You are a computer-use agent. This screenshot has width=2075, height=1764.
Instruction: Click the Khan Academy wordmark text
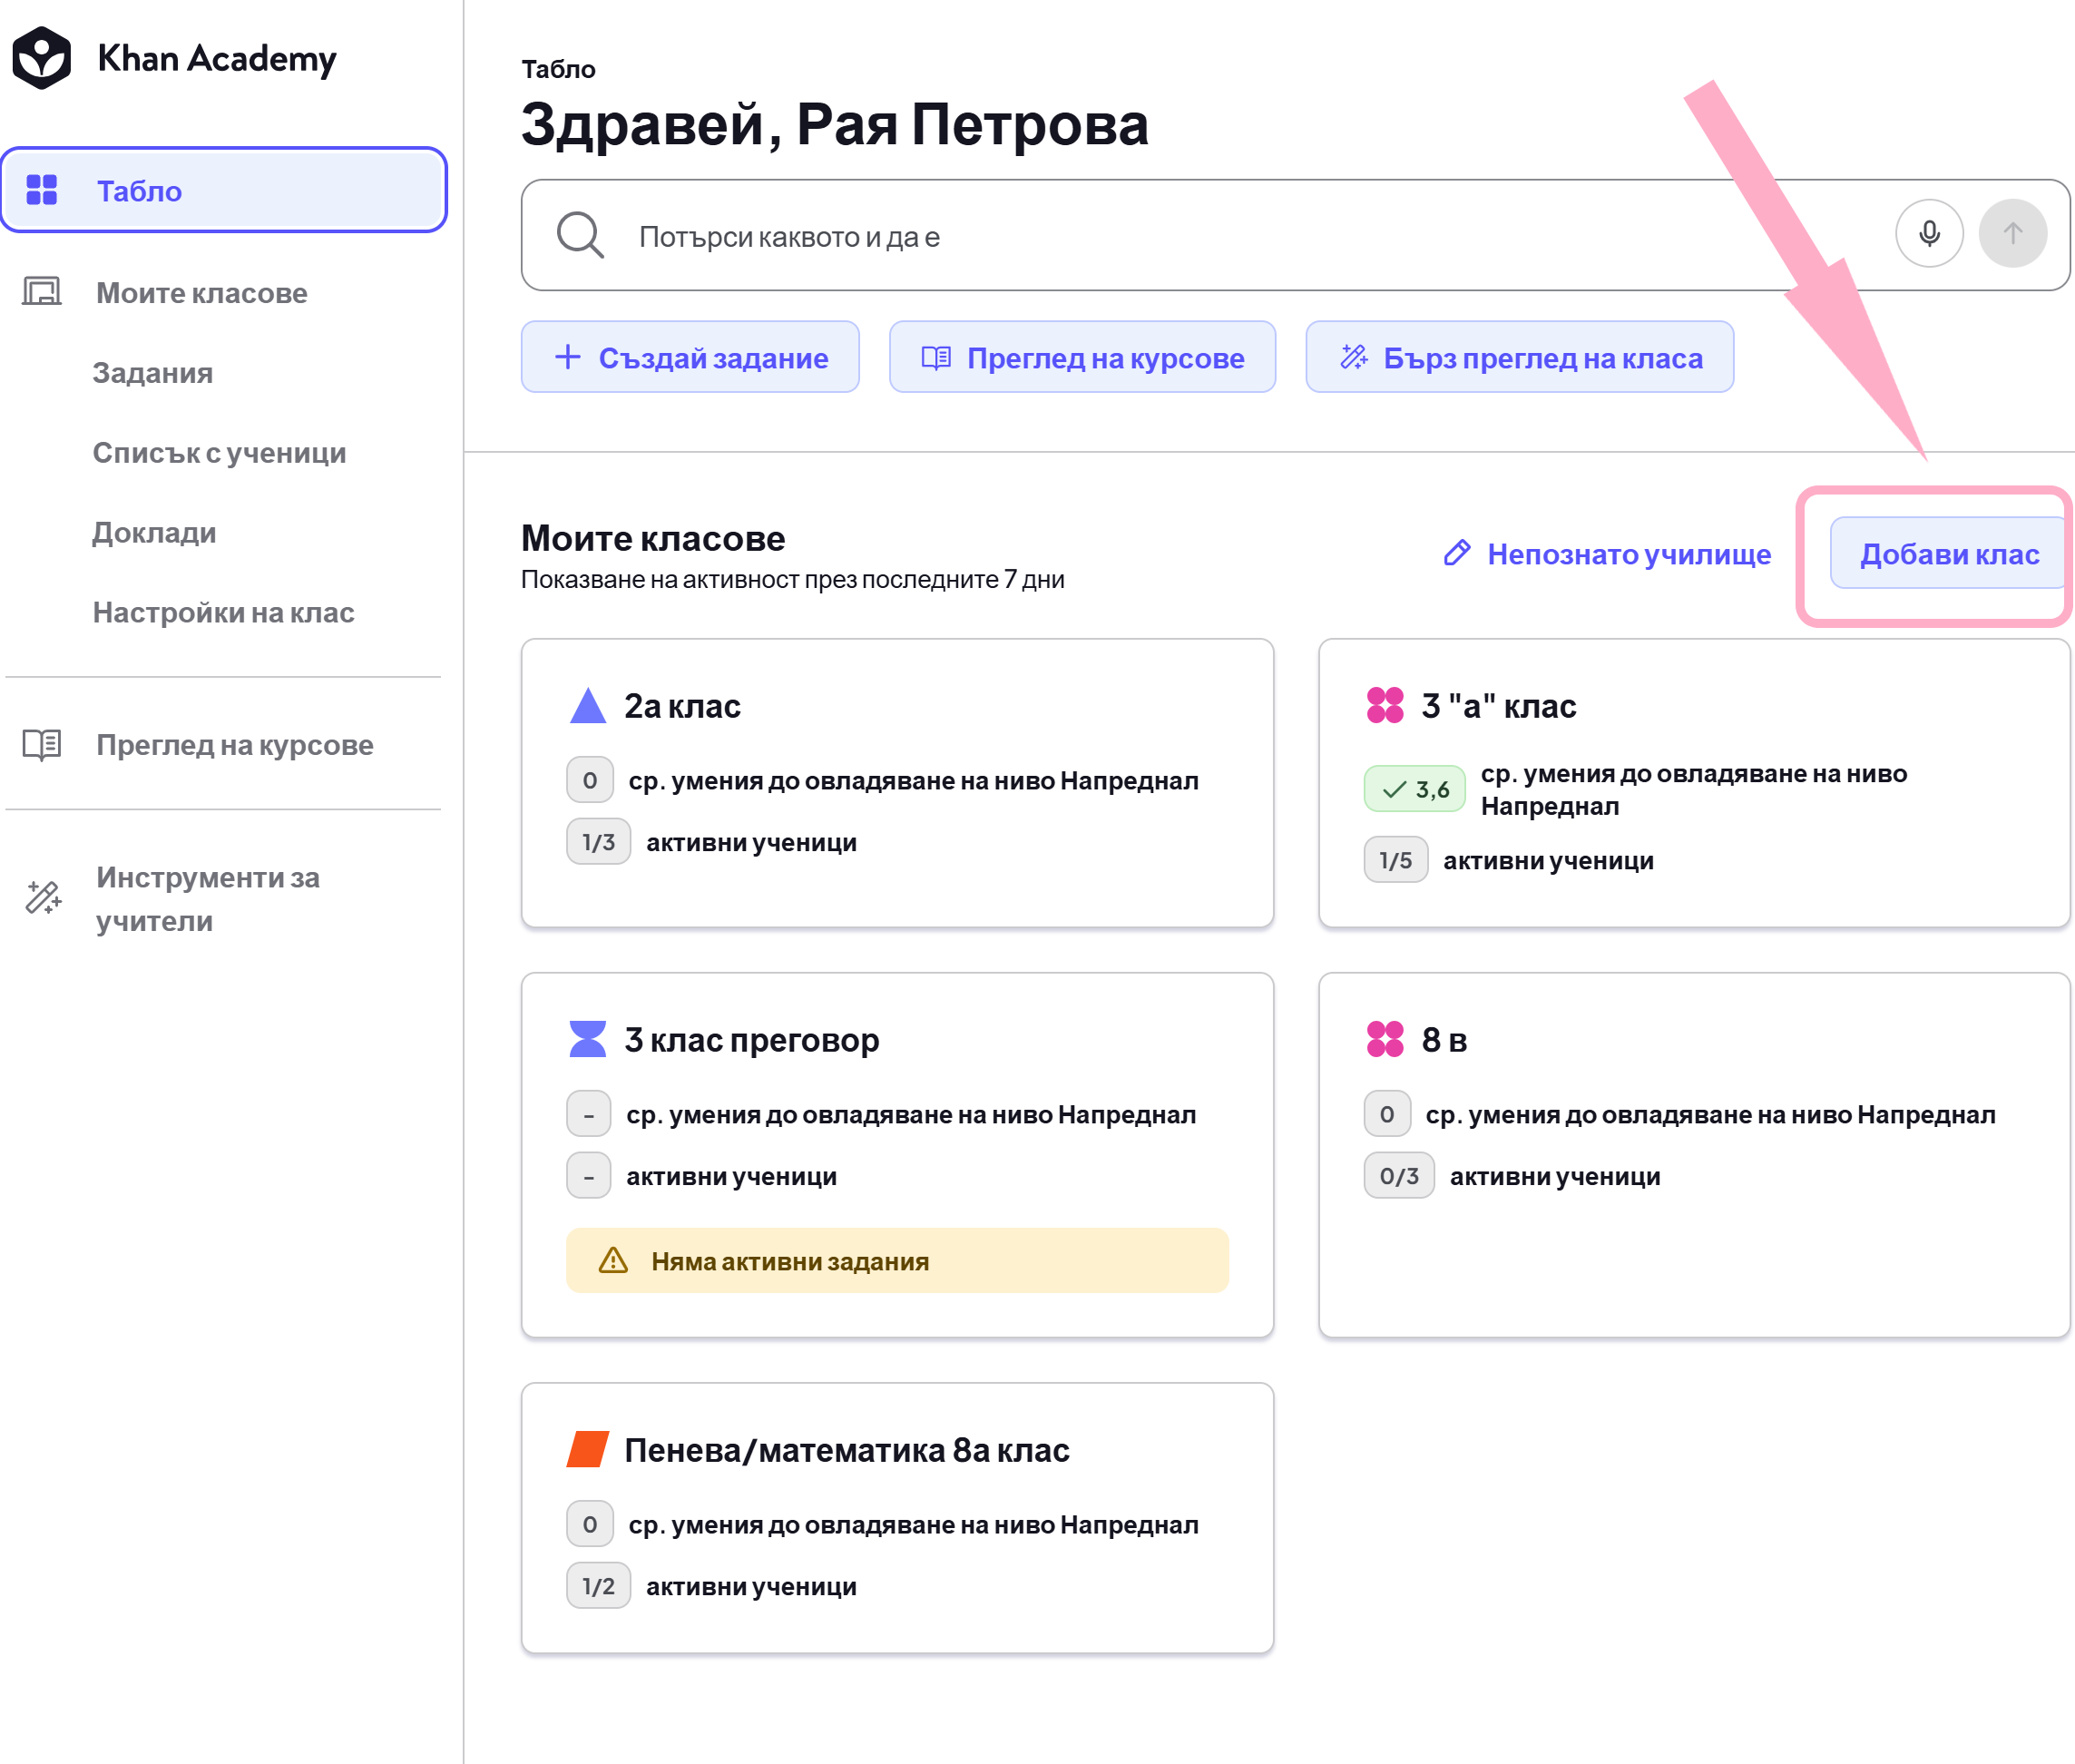[x=217, y=59]
